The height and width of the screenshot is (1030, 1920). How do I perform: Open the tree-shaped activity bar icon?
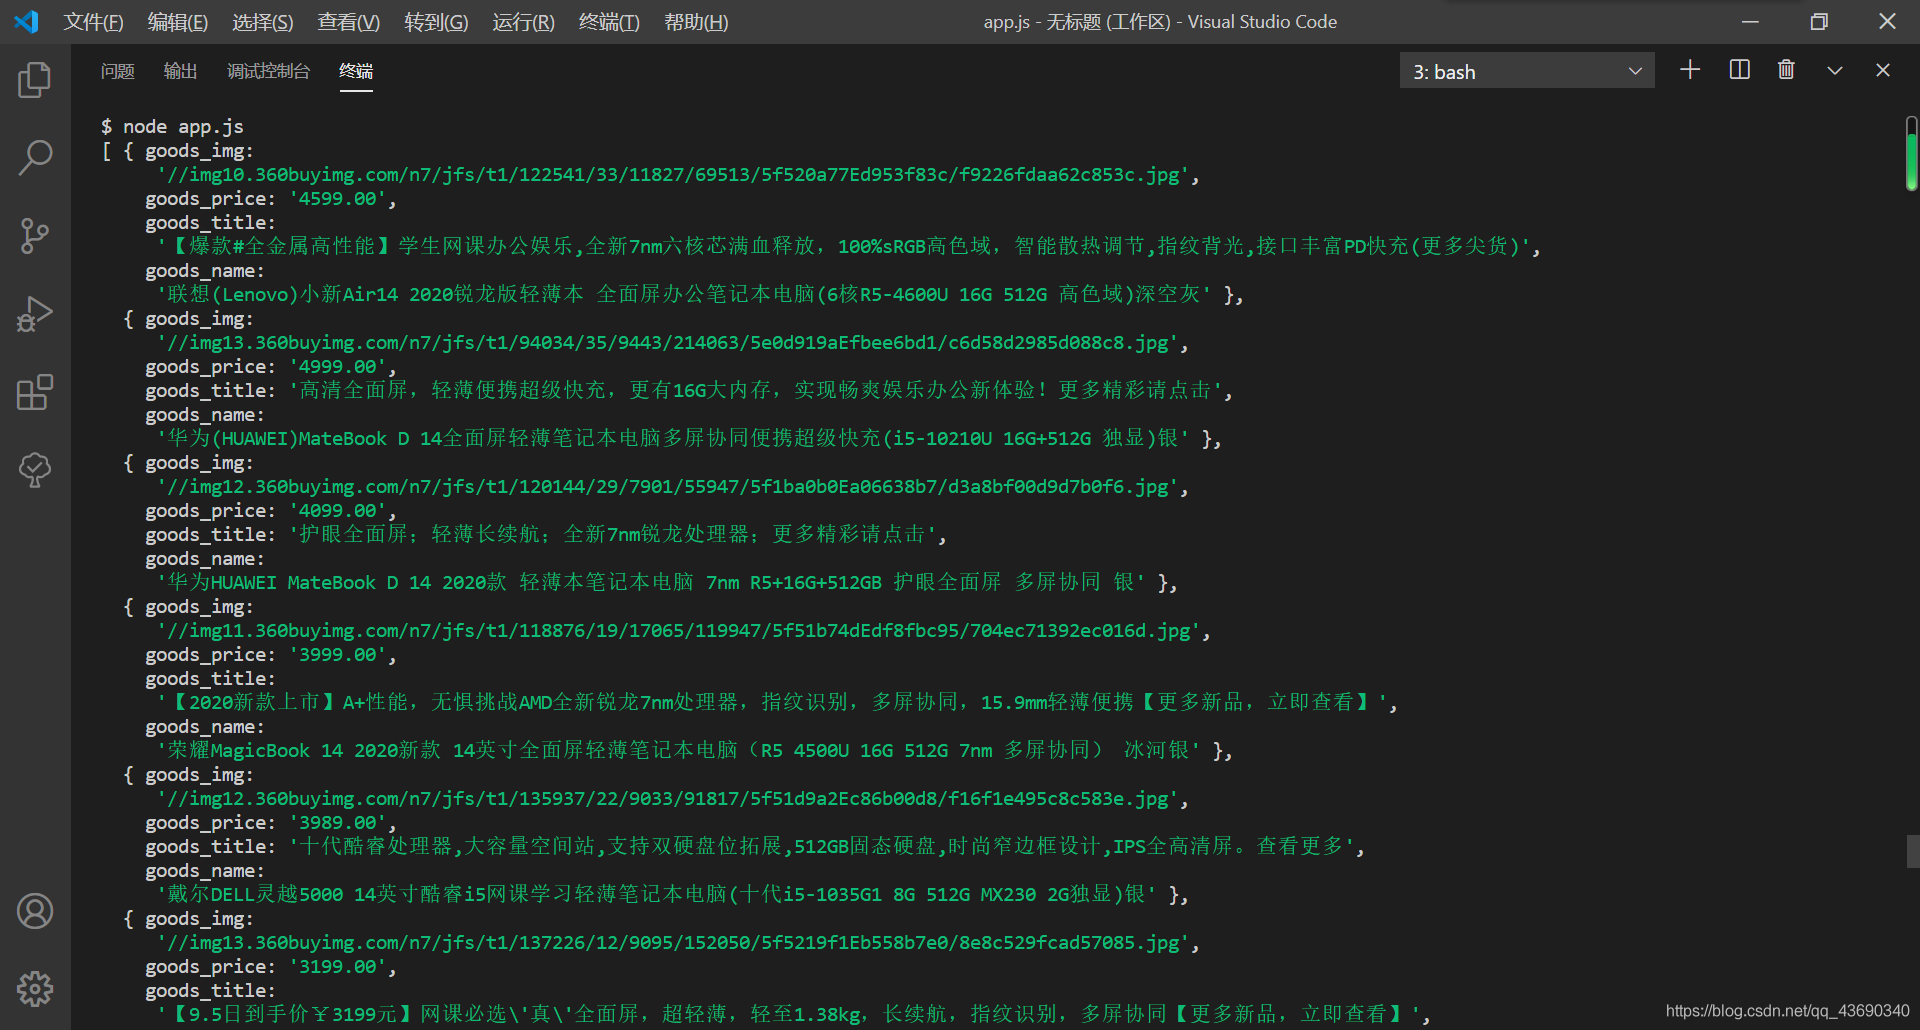click(35, 470)
